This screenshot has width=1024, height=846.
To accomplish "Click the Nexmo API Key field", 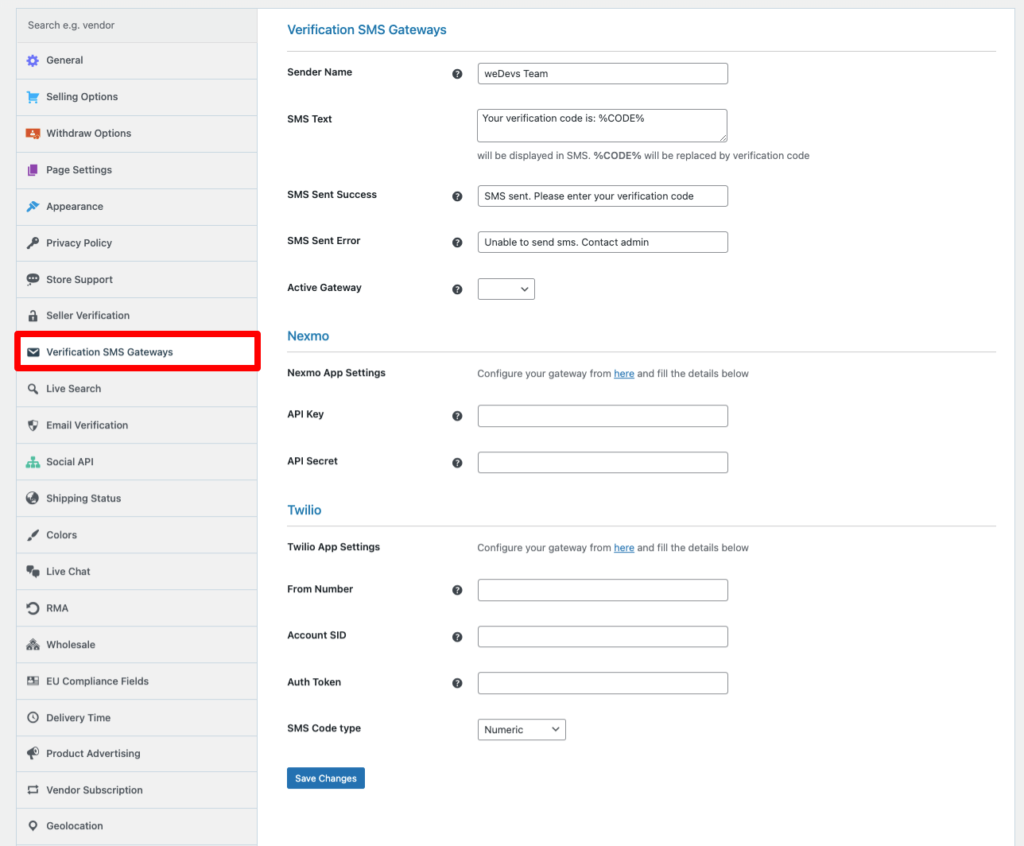I will [602, 416].
